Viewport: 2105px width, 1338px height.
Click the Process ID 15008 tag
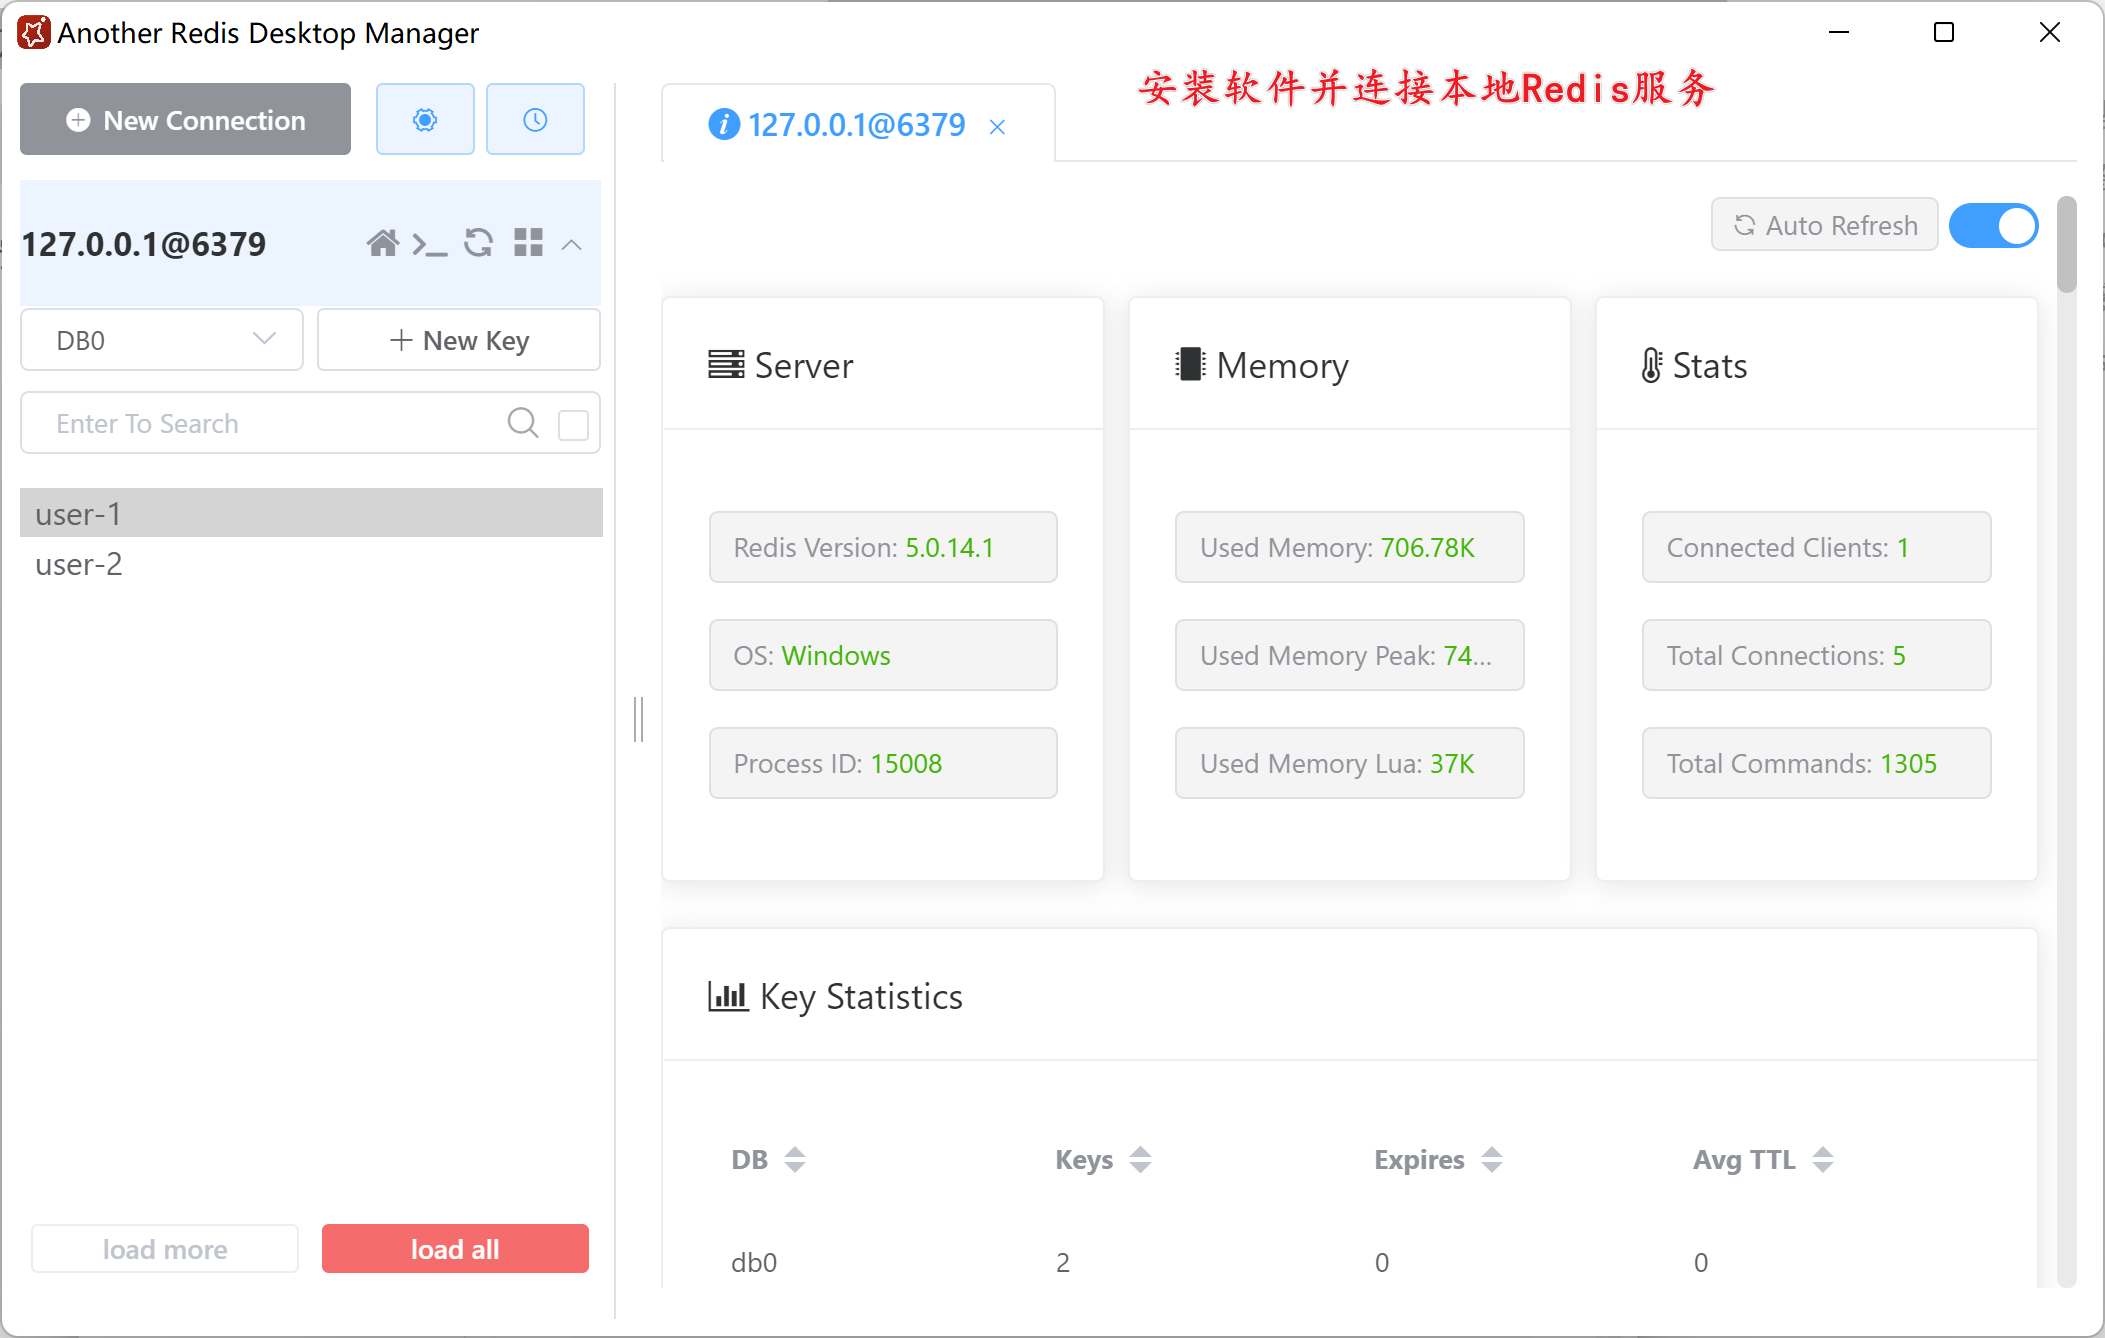[883, 763]
